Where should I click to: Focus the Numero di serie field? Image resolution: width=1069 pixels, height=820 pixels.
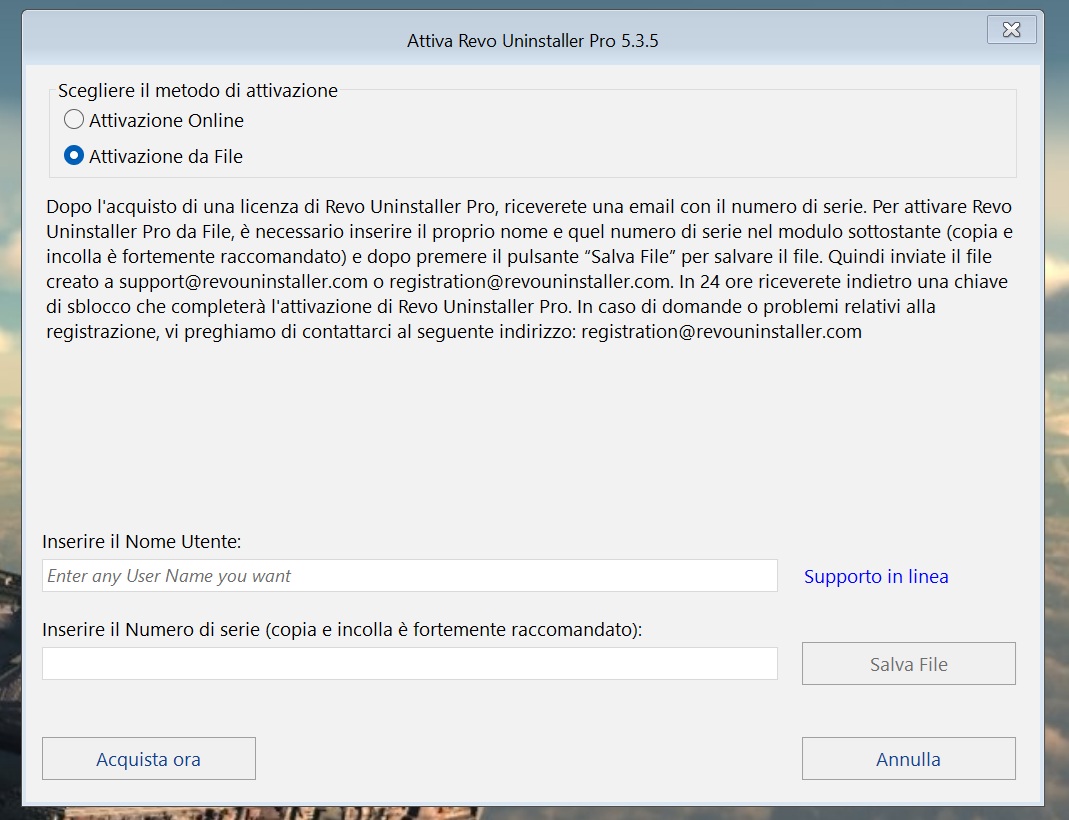tap(410, 663)
